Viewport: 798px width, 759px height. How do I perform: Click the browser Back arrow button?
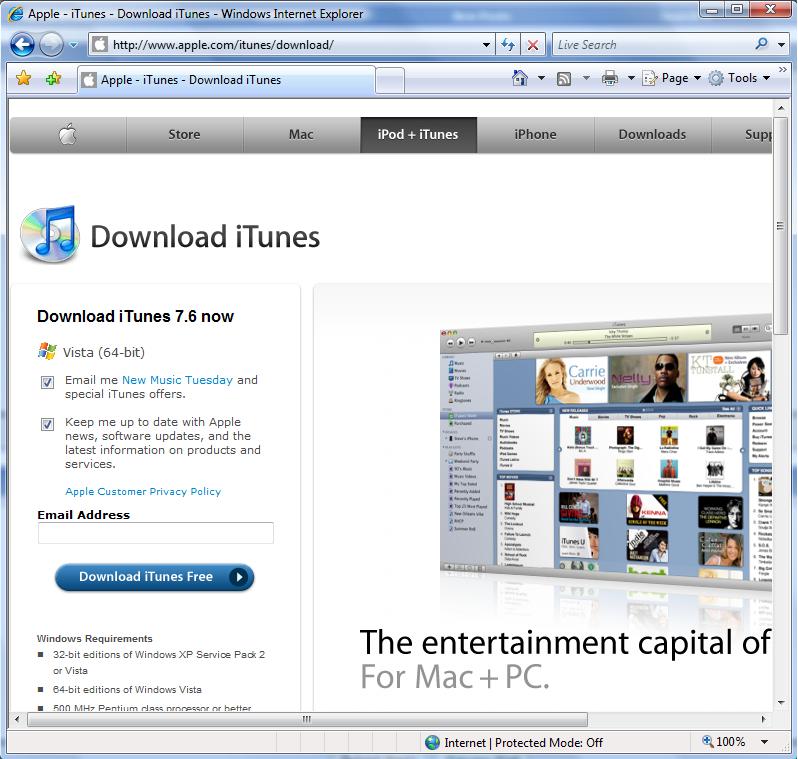pos(22,45)
